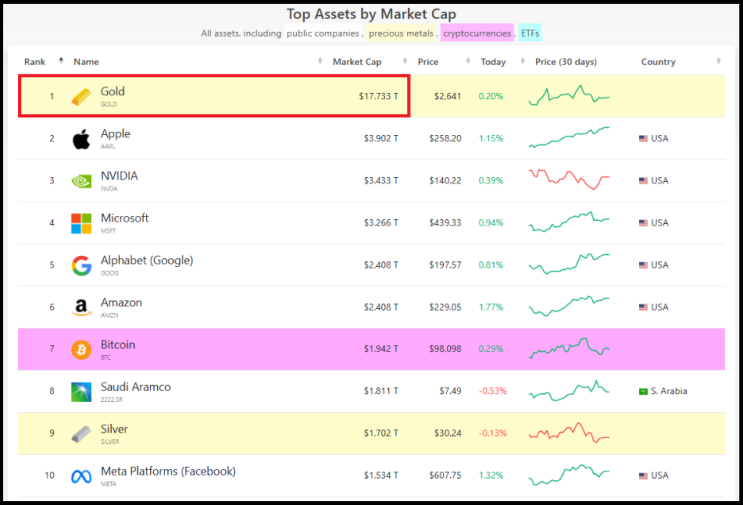
Task: Select the ETFs filter tag
Action: (530, 33)
